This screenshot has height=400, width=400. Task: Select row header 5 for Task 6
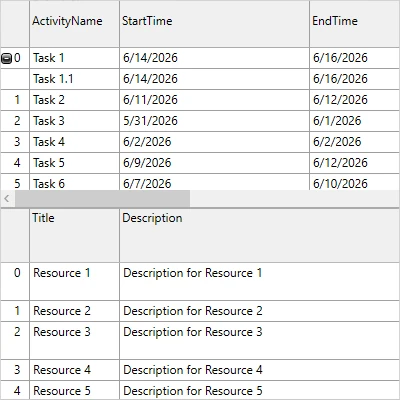point(15,182)
